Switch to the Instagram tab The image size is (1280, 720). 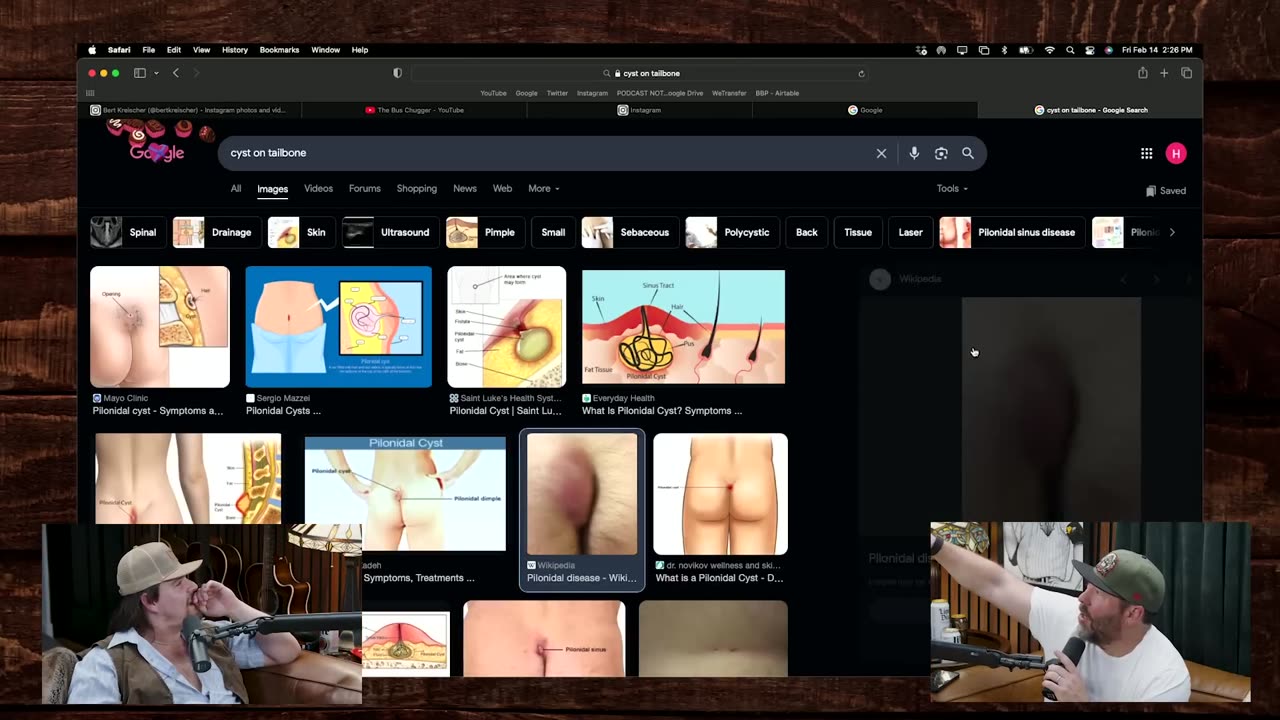[640, 110]
